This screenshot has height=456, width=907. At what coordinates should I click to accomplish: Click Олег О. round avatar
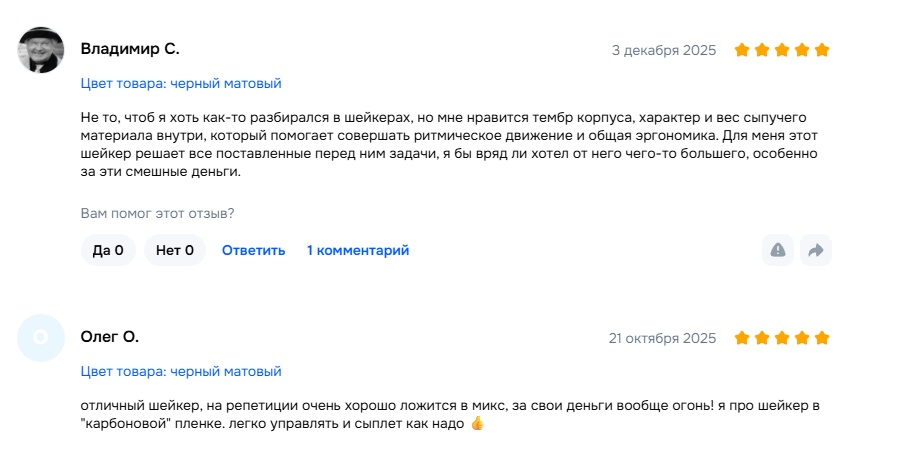[41, 338]
